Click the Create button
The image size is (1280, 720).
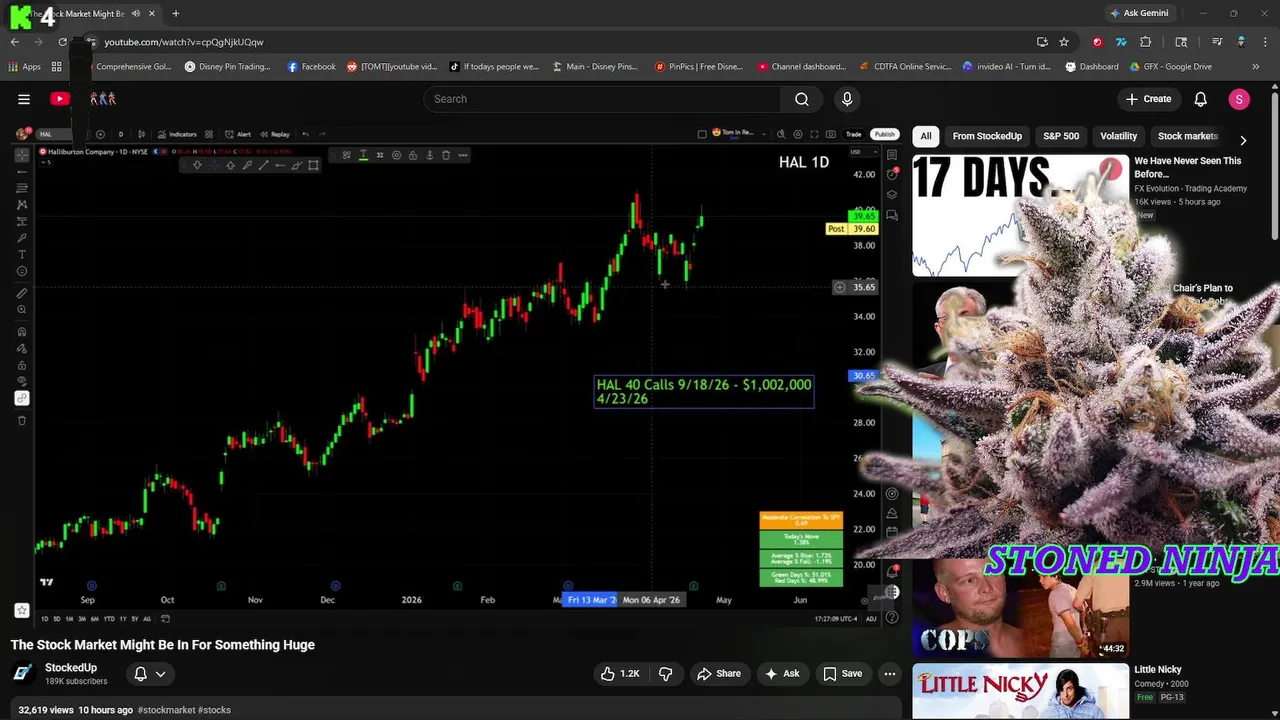coord(1148,99)
